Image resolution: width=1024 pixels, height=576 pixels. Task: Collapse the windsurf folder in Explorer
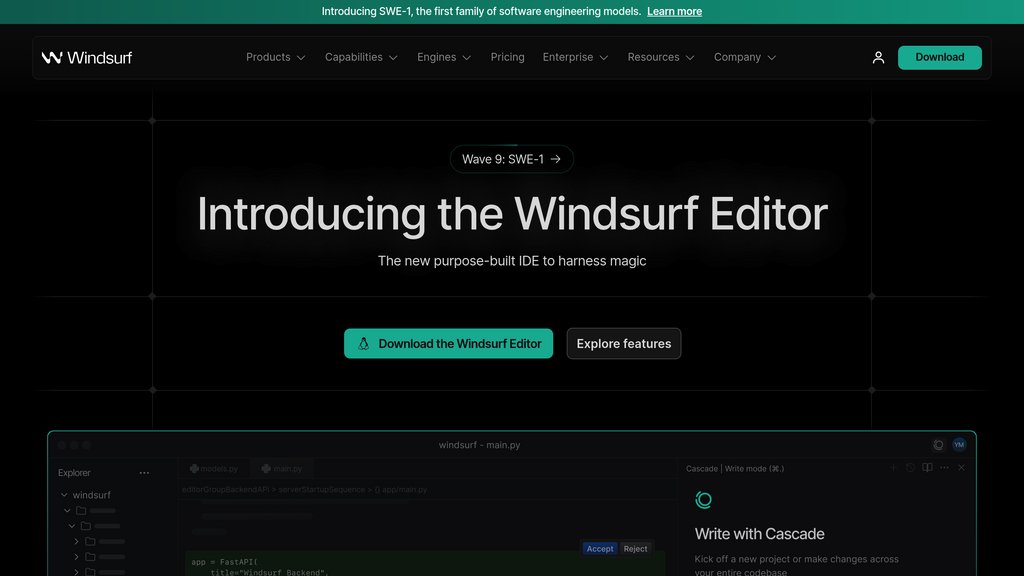click(64, 494)
